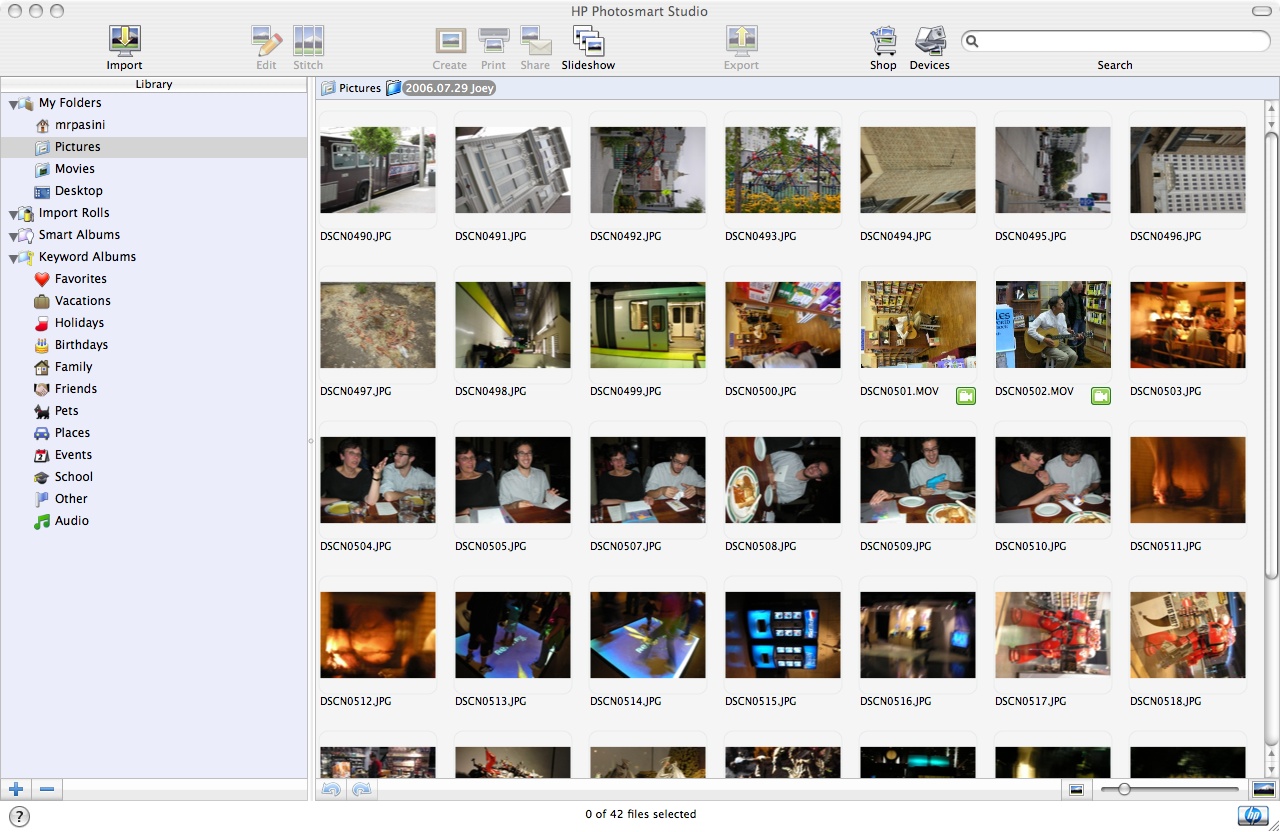Screen dimensions: 1280x832
Task: Select the DSCN0502.MOV thumbnail
Action: 1052,324
